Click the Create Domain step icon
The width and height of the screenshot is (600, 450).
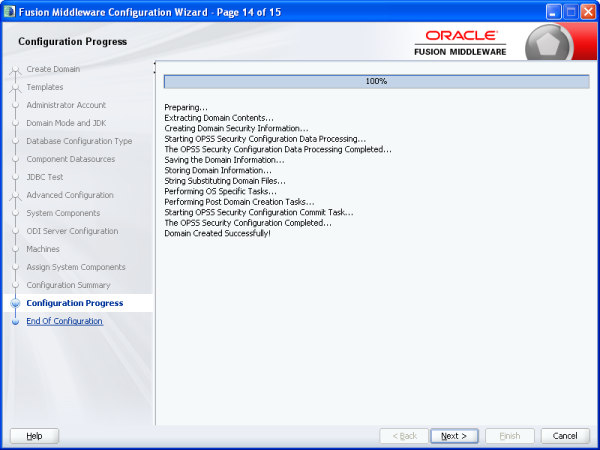(15, 70)
